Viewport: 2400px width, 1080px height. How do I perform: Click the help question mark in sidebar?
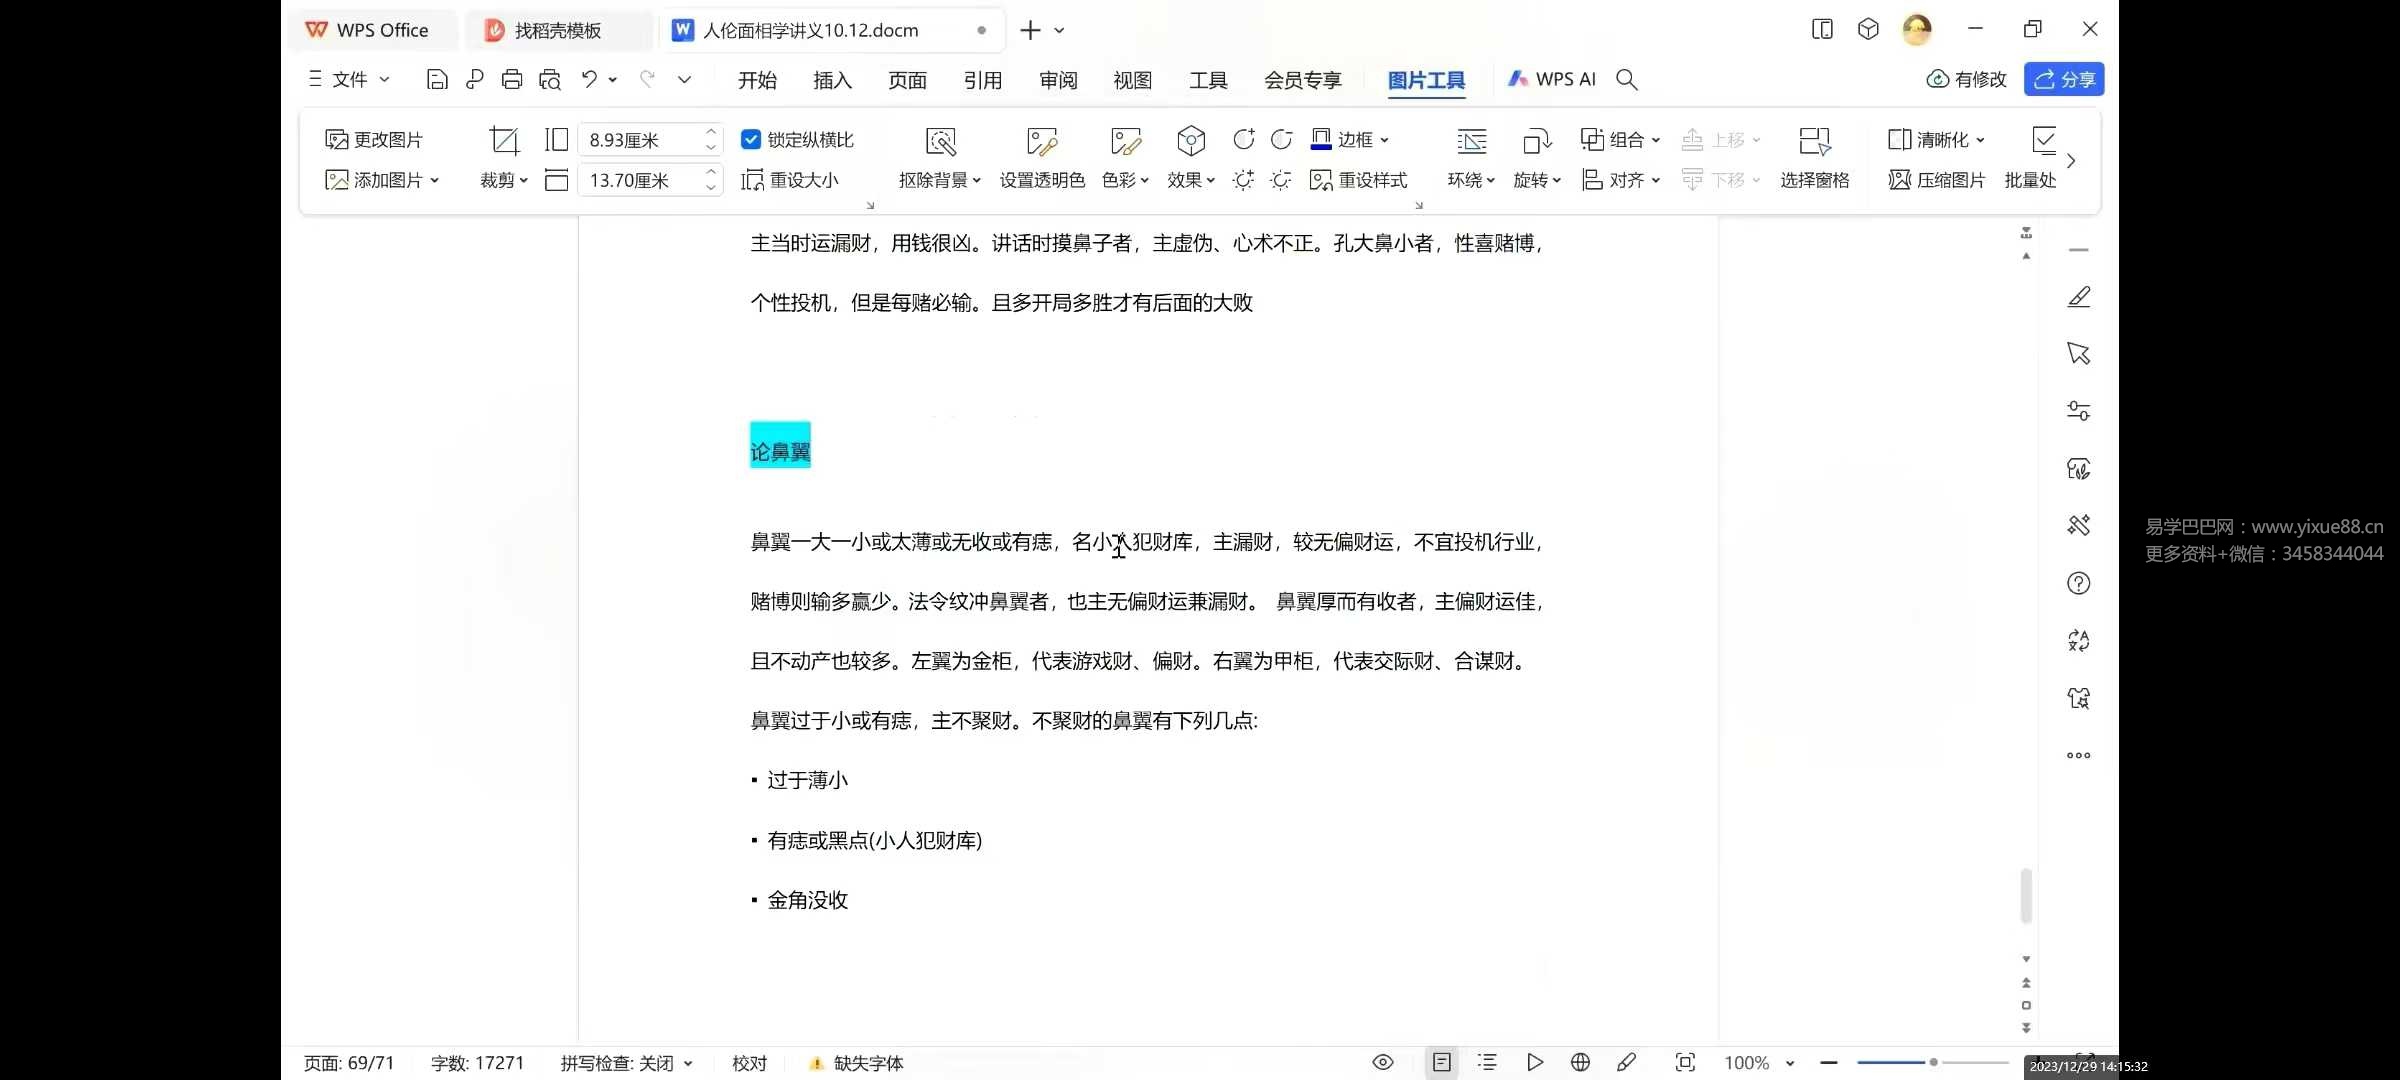tap(2078, 583)
